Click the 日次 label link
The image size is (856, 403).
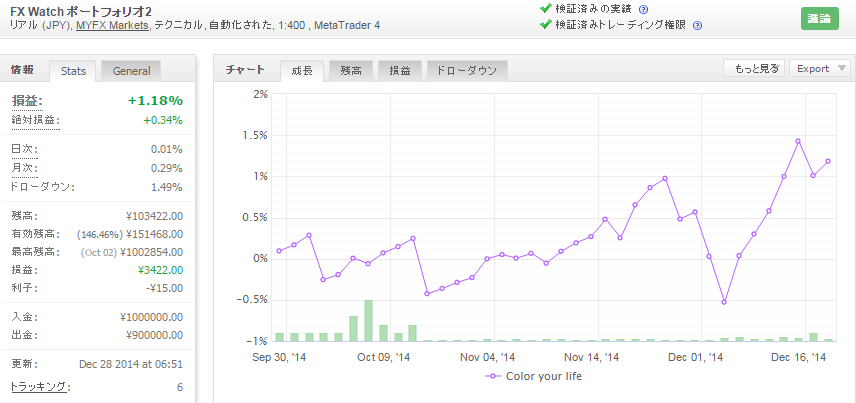tap(25, 150)
